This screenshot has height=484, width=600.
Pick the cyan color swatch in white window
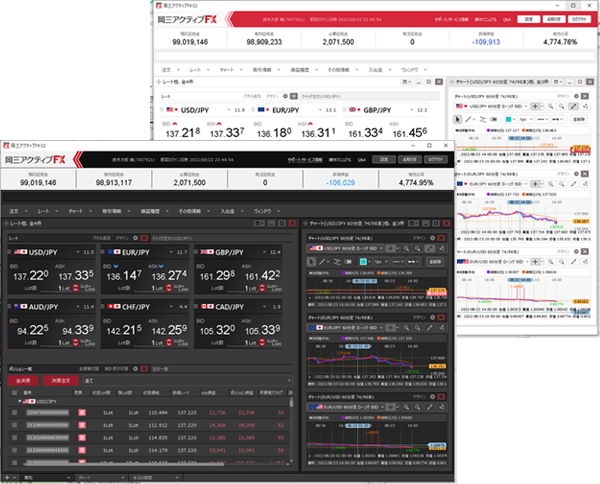508,119
